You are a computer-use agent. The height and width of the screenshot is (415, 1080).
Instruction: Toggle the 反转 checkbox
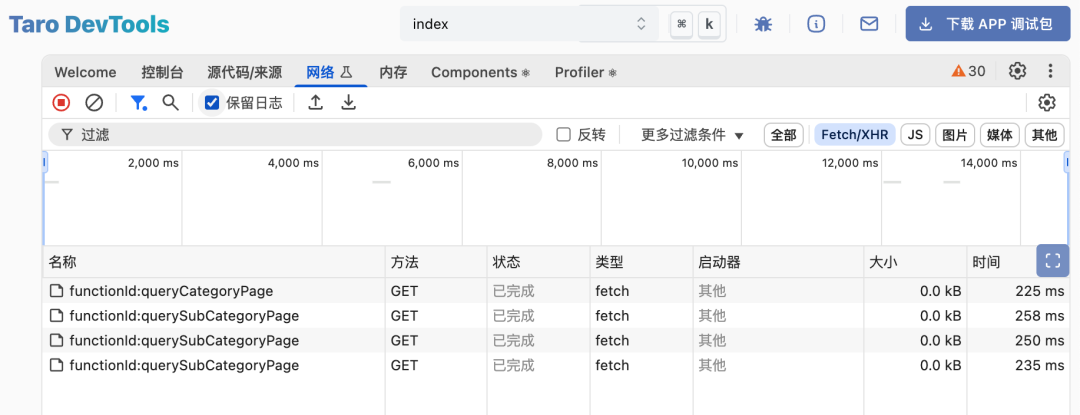563,135
